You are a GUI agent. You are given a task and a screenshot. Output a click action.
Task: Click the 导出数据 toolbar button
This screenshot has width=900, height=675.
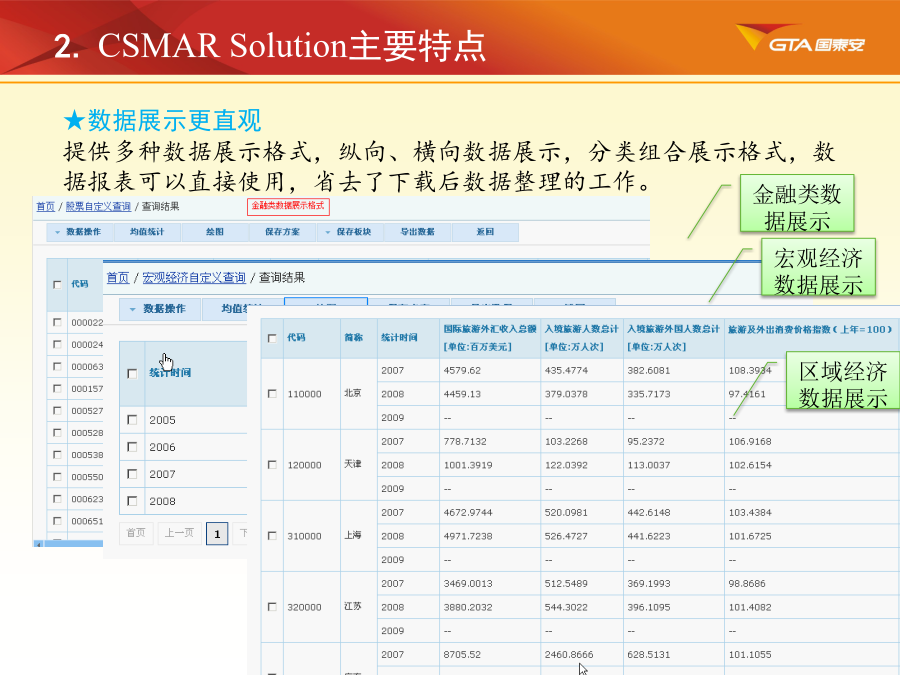[418, 232]
